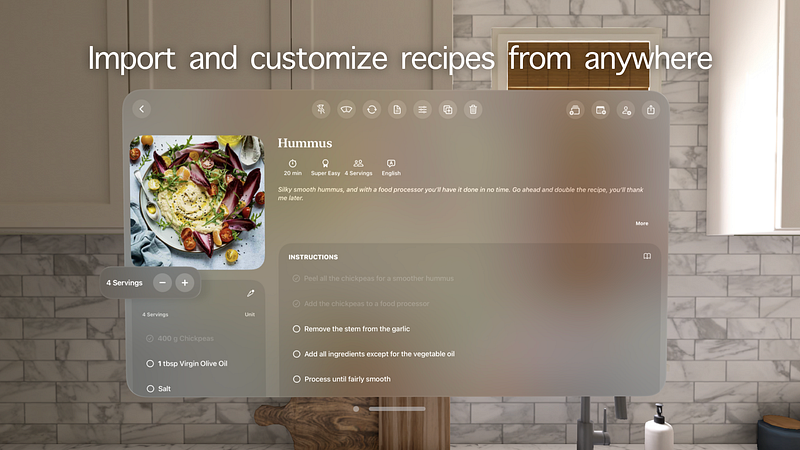Image resolution: width=800 pixels, height=450 pixels.
Task: Open the document notes icon
Action: 397,109
